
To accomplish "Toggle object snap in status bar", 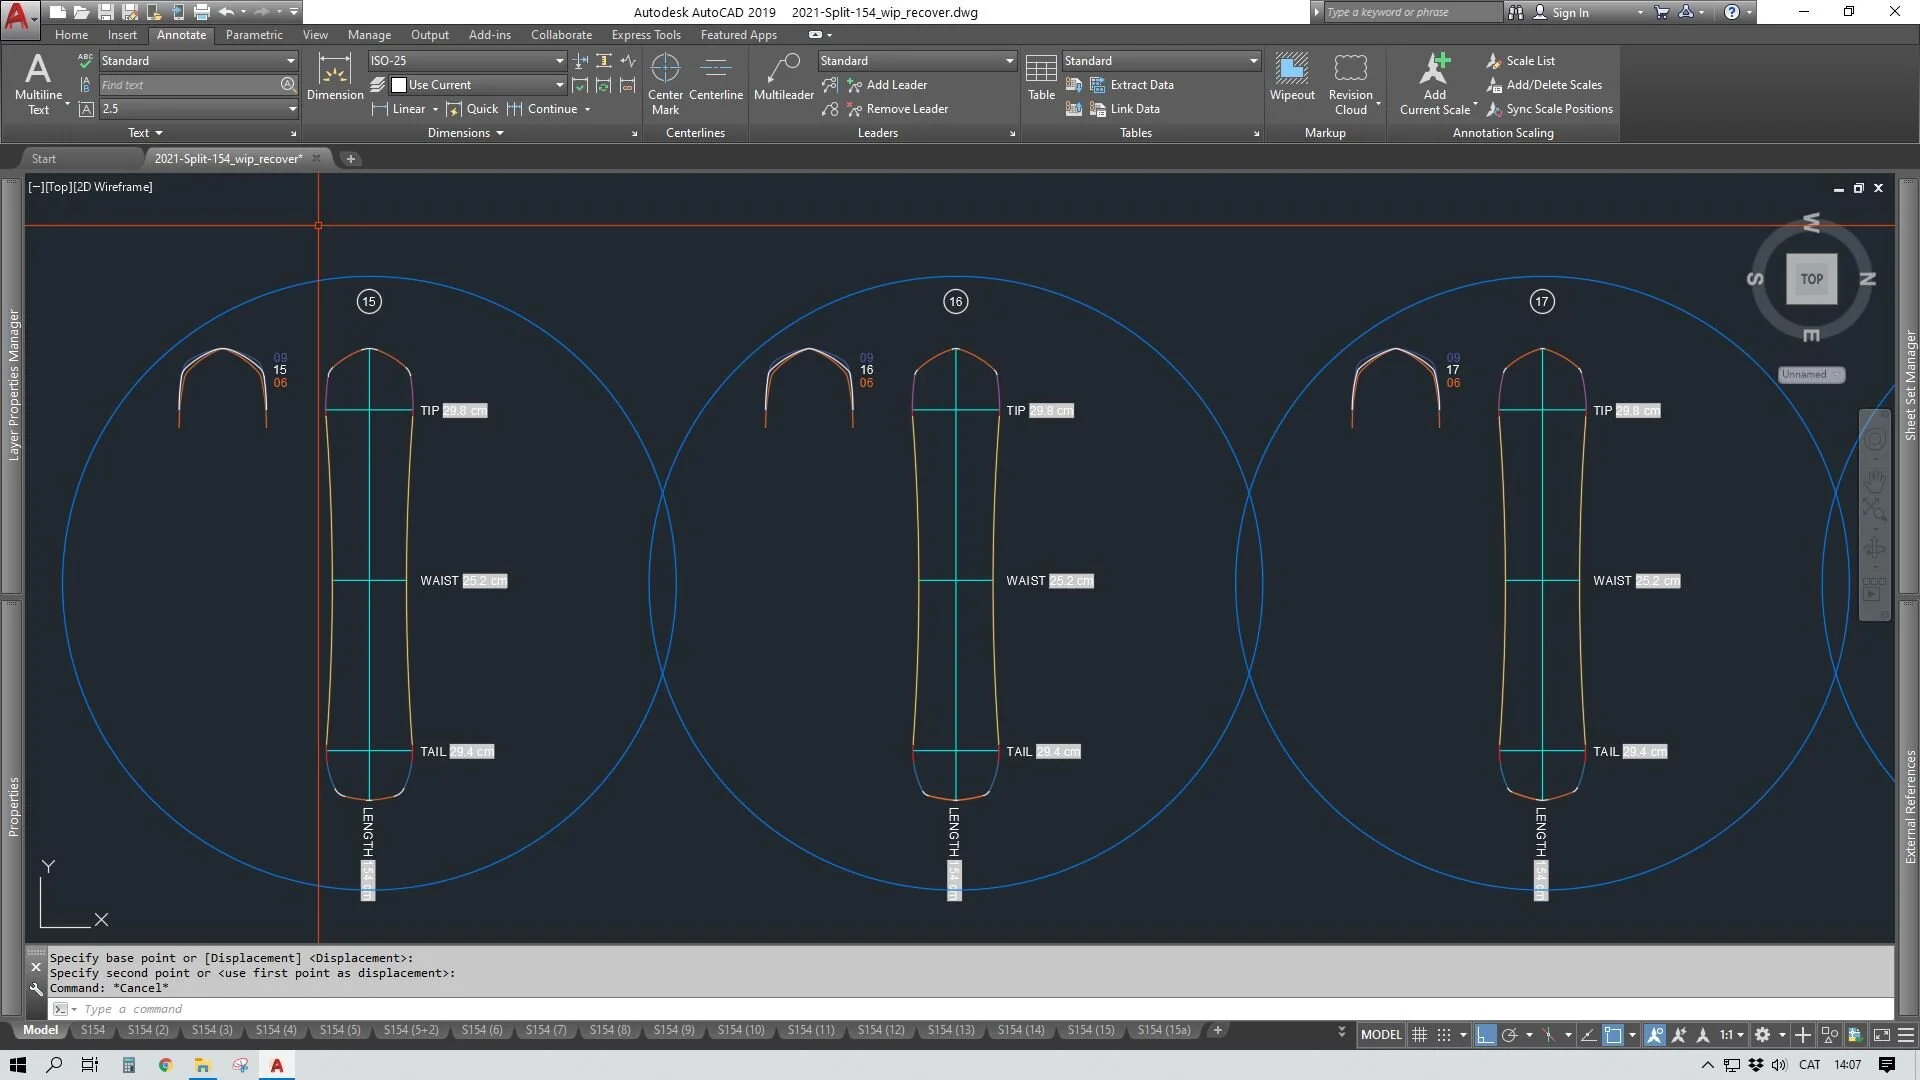I will [x=1613, y=1035].
